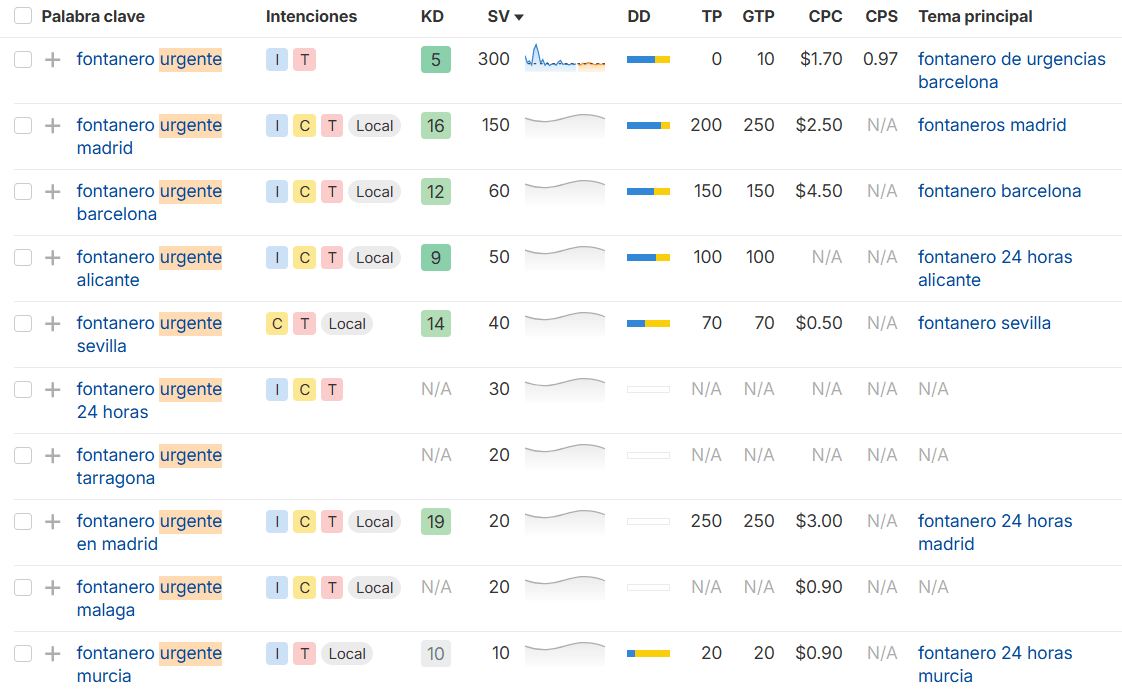
Task: Click the DD distribution bar for fontanero urgente sevilla
Action: point(648,323)
